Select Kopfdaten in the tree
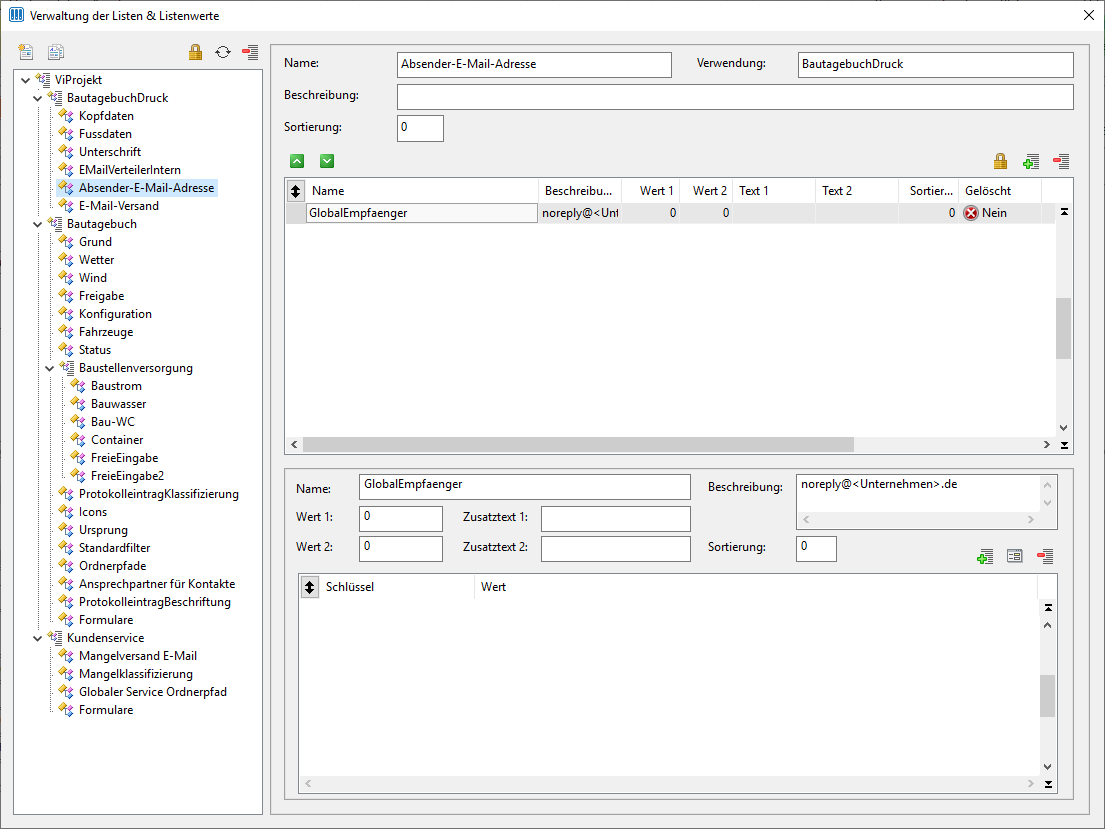This screenshot has height=829, width=1105. (x=106, y=116)
